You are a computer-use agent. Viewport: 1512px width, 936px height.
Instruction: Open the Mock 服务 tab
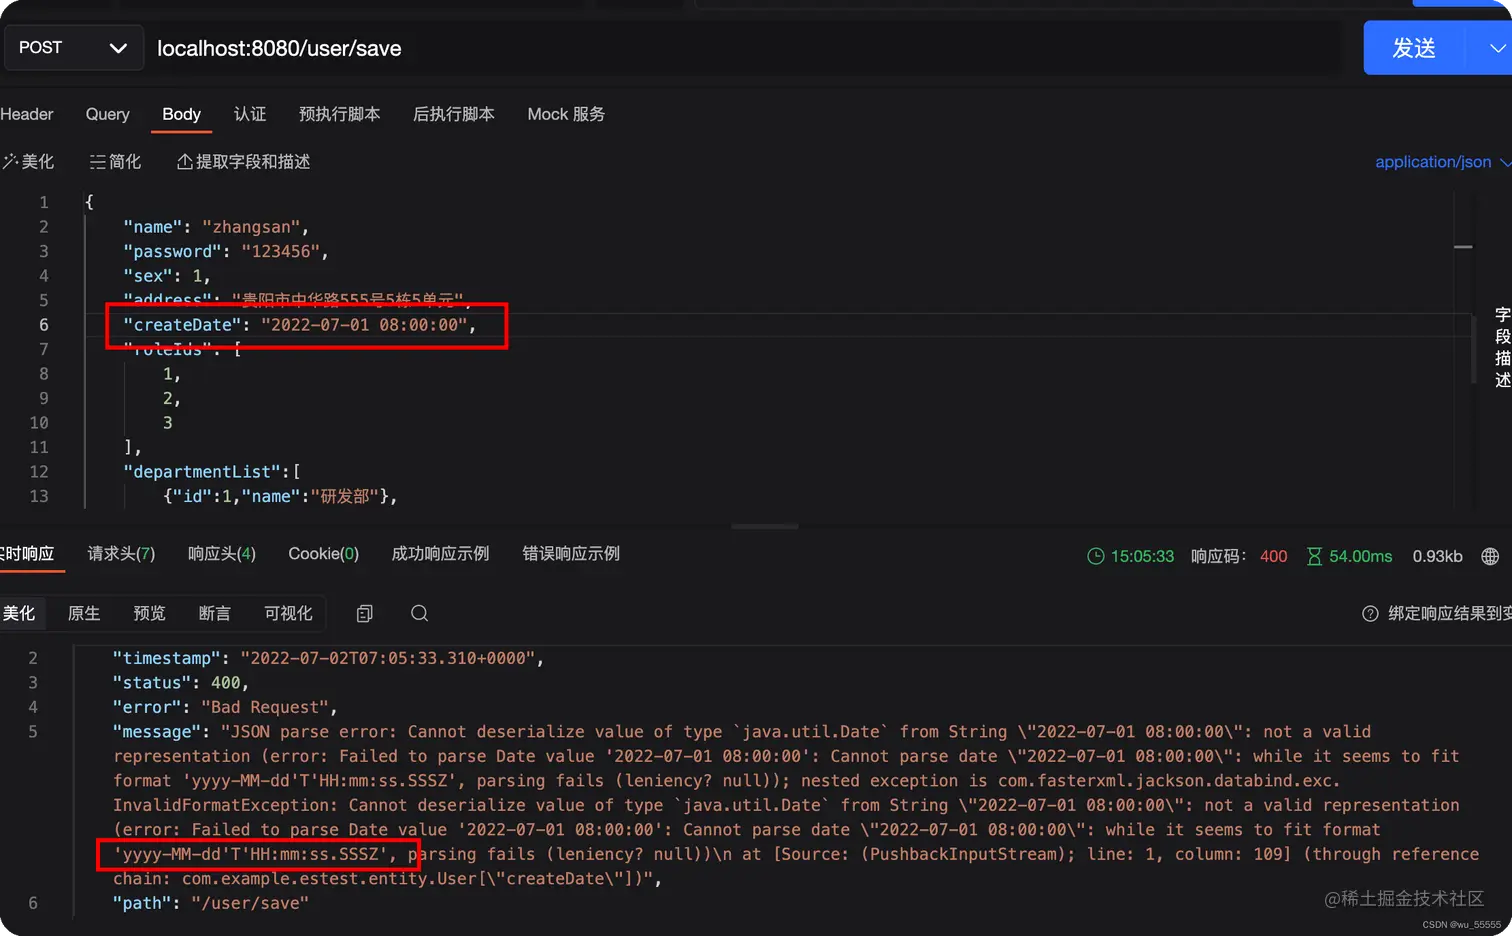[x=566, y=114]
